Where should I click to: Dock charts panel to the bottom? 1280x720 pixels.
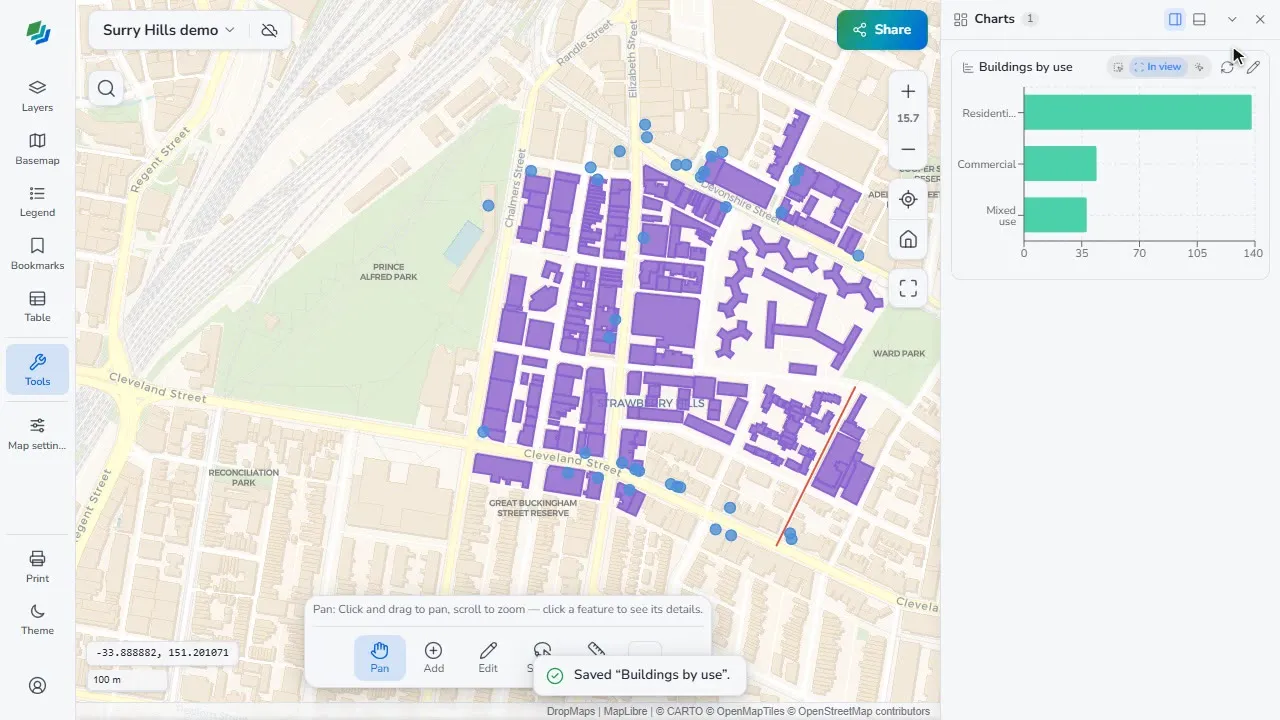coord(1199,19)
